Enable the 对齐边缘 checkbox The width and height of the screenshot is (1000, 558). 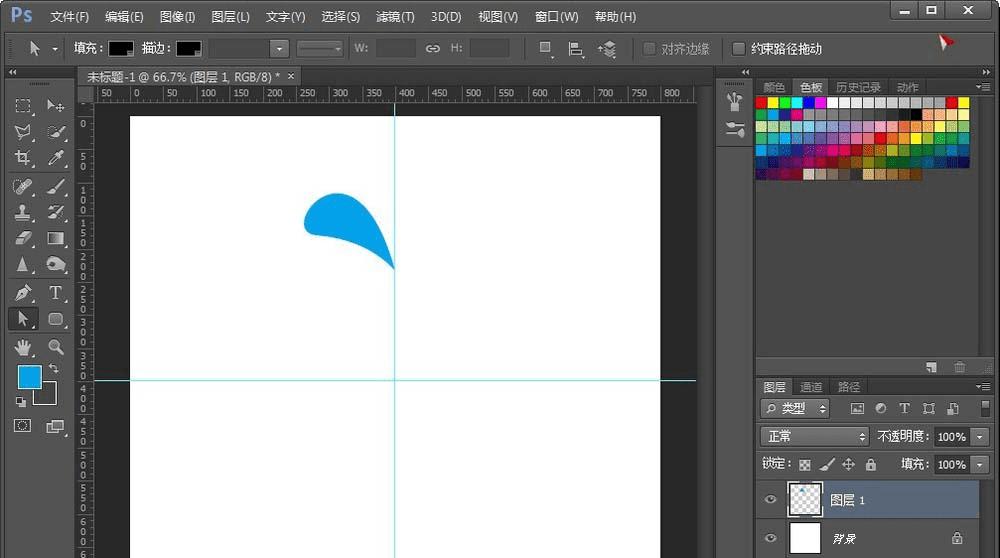(649, 49)
